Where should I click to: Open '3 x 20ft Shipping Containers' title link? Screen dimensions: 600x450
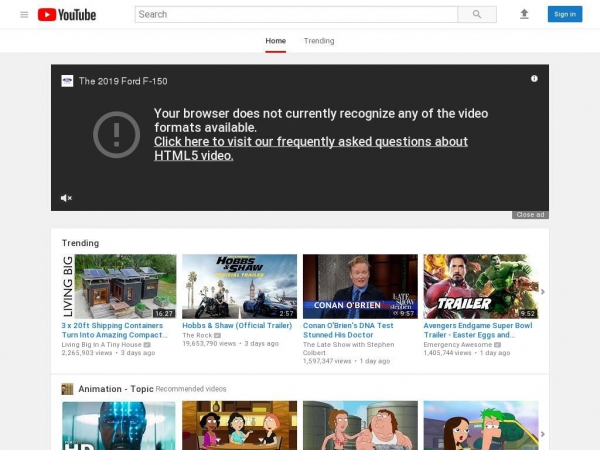(115, 330)
